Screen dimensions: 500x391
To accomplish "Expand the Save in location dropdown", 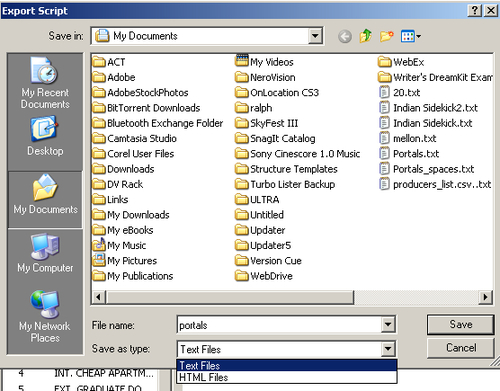I will [x=315, y=36].
